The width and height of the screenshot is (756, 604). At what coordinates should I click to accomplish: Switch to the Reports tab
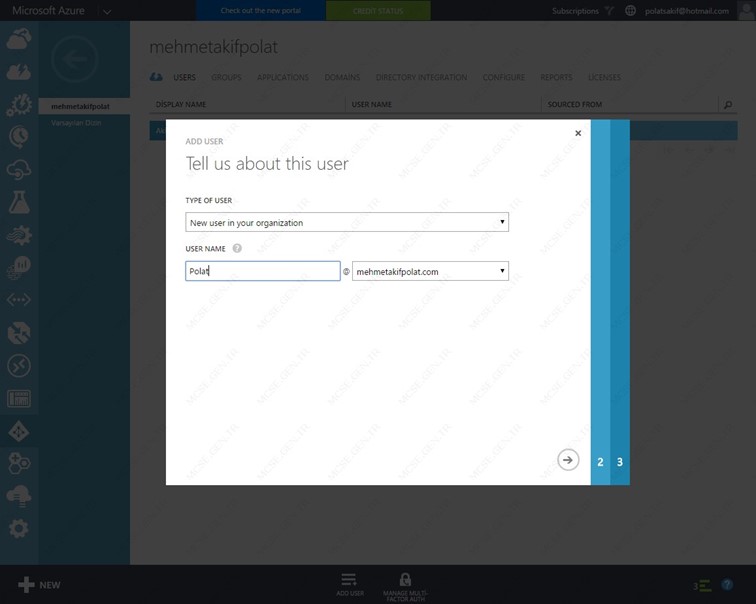(556, 77)
